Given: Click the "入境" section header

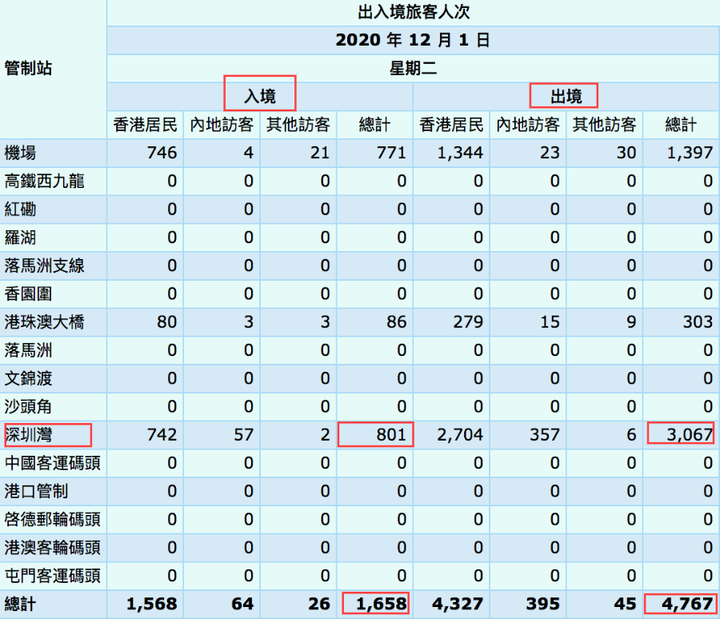Looking at the screenshot, I should (259, 96).
